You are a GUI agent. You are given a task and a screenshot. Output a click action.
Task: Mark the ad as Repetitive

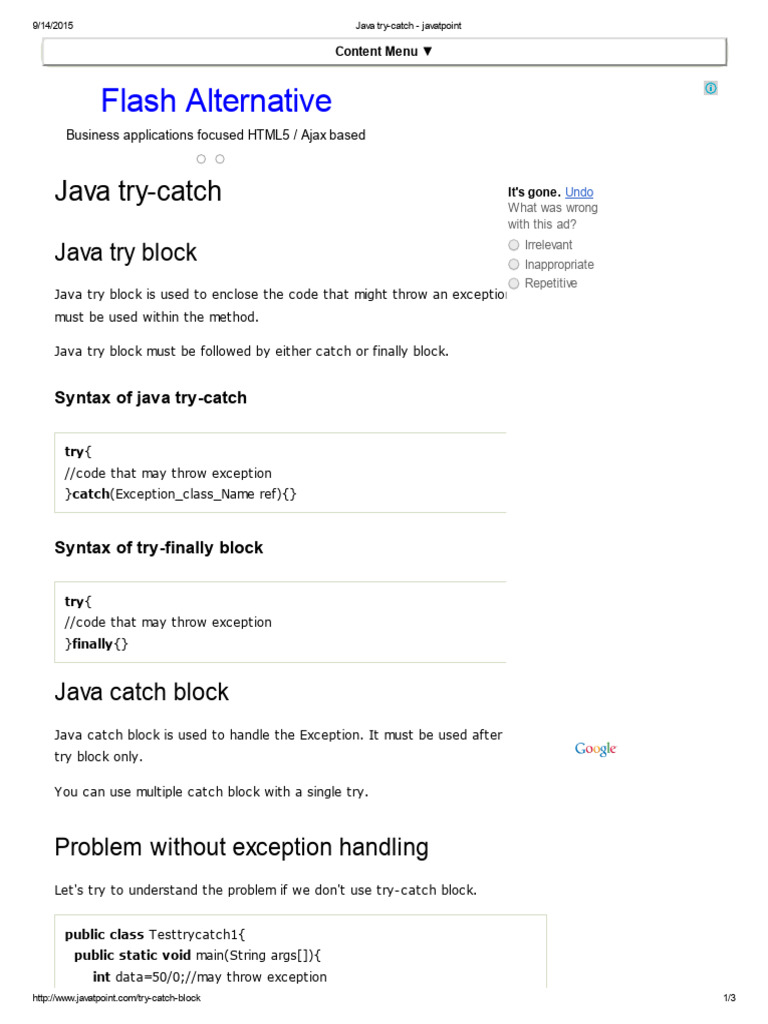514,283
